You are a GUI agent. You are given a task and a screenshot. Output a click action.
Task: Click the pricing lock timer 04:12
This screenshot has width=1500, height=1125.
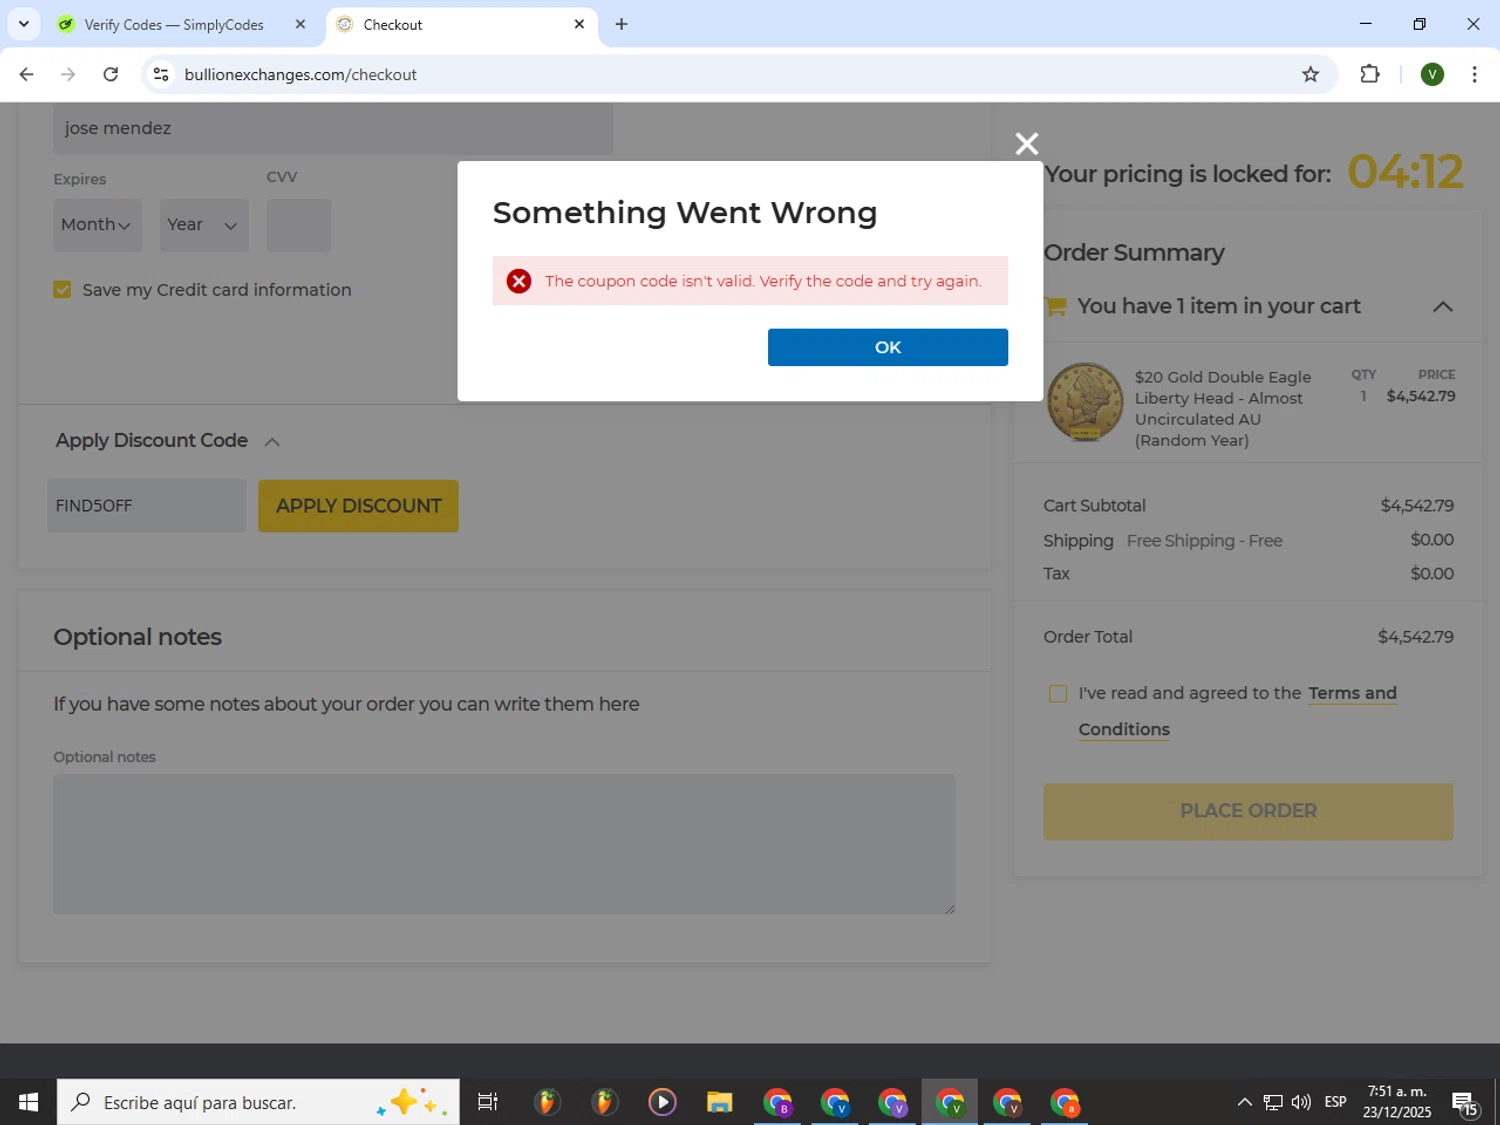[x=1404, y=172]
